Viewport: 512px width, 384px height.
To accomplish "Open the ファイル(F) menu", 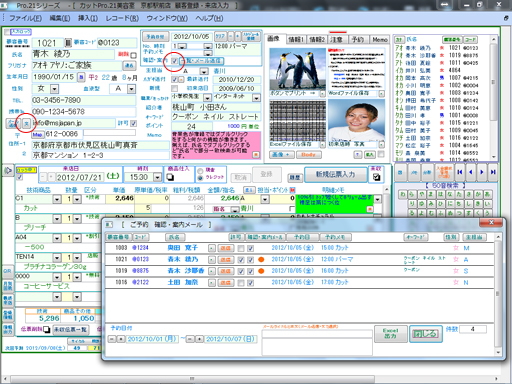I will coord(25,18).
